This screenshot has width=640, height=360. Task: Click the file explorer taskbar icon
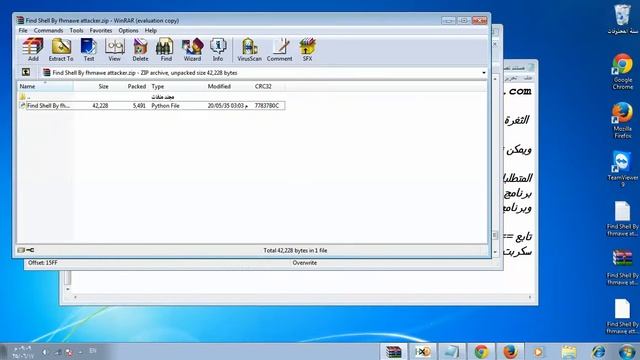click(569, 352)
